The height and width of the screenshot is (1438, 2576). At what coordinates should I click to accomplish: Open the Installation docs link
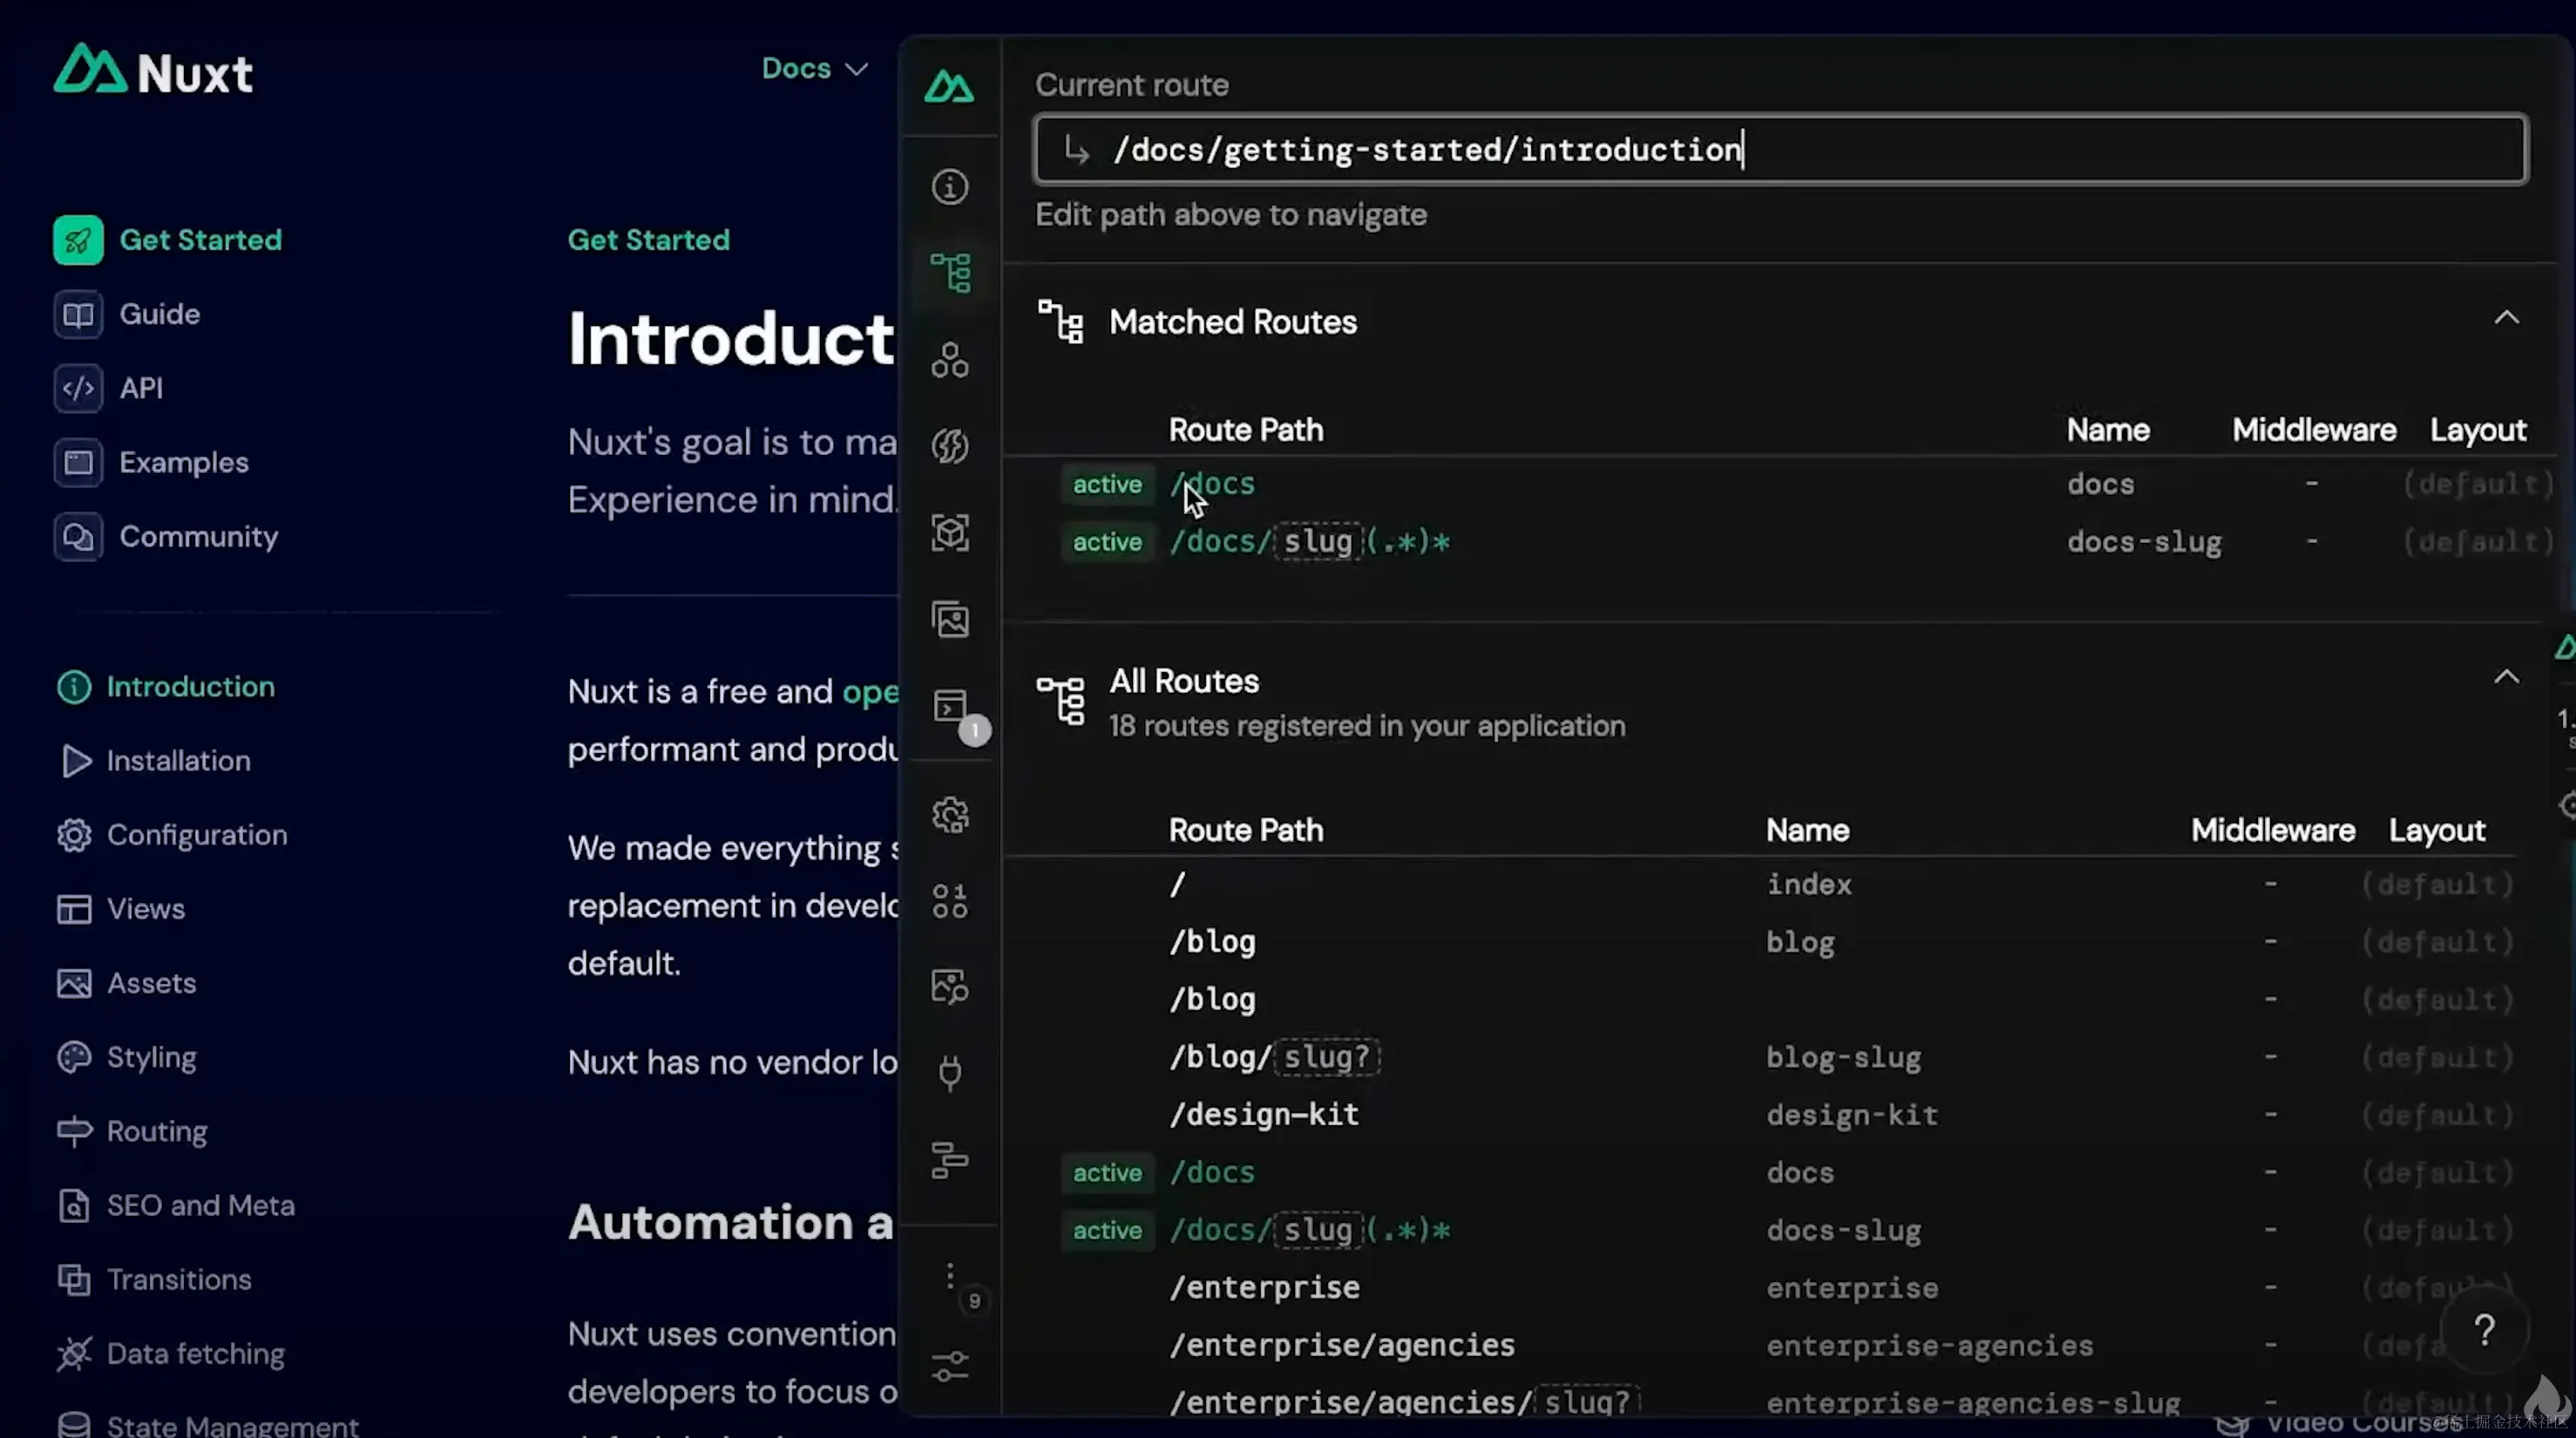pos(178,761)
